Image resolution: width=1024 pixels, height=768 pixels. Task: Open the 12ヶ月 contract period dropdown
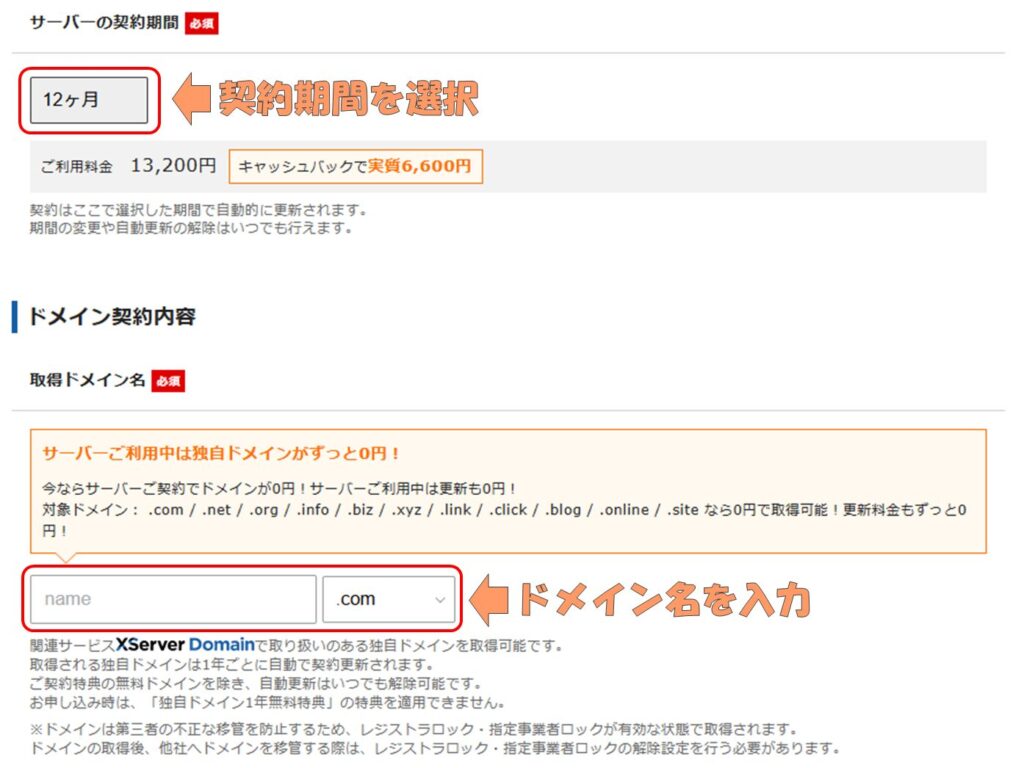[89, 100]
